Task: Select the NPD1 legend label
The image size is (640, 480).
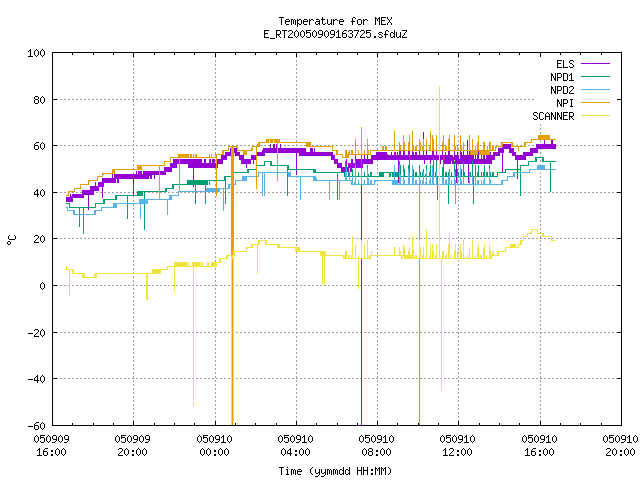Action: (562, 77)
